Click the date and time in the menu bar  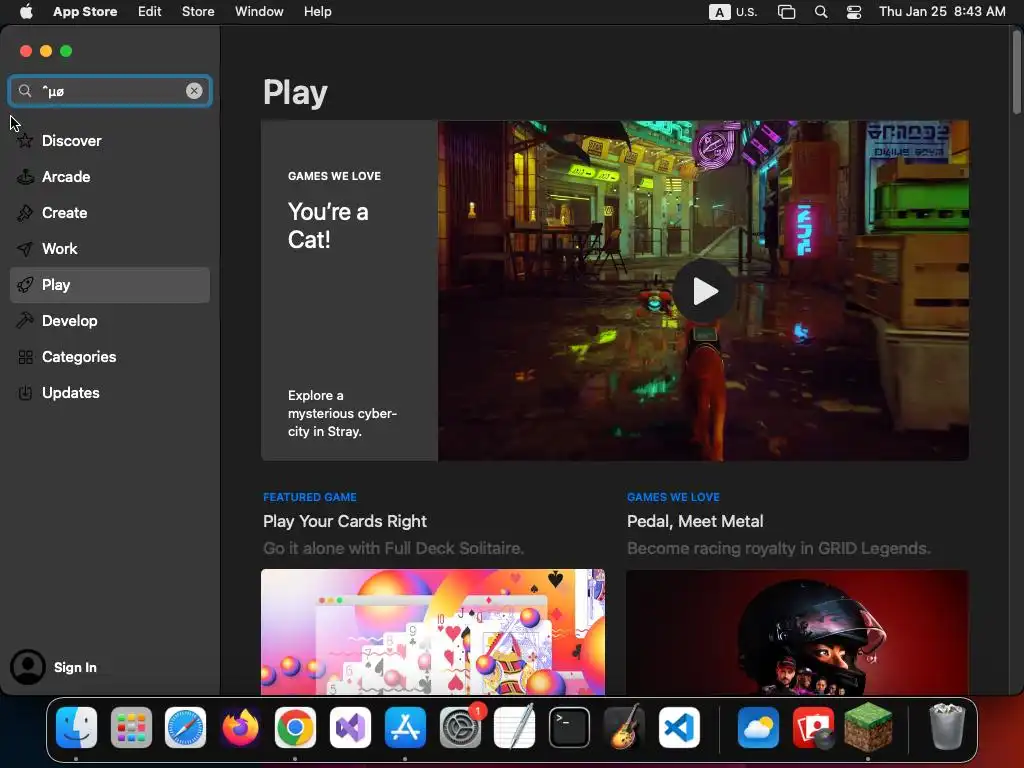coord(942,12)
